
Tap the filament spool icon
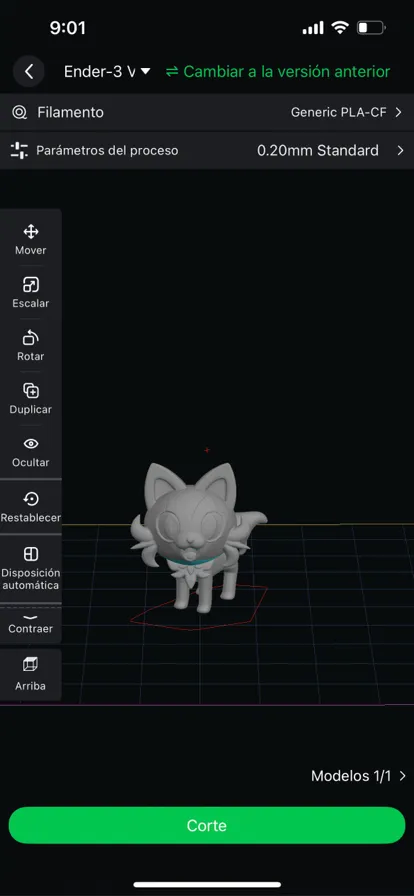[19, 112]
